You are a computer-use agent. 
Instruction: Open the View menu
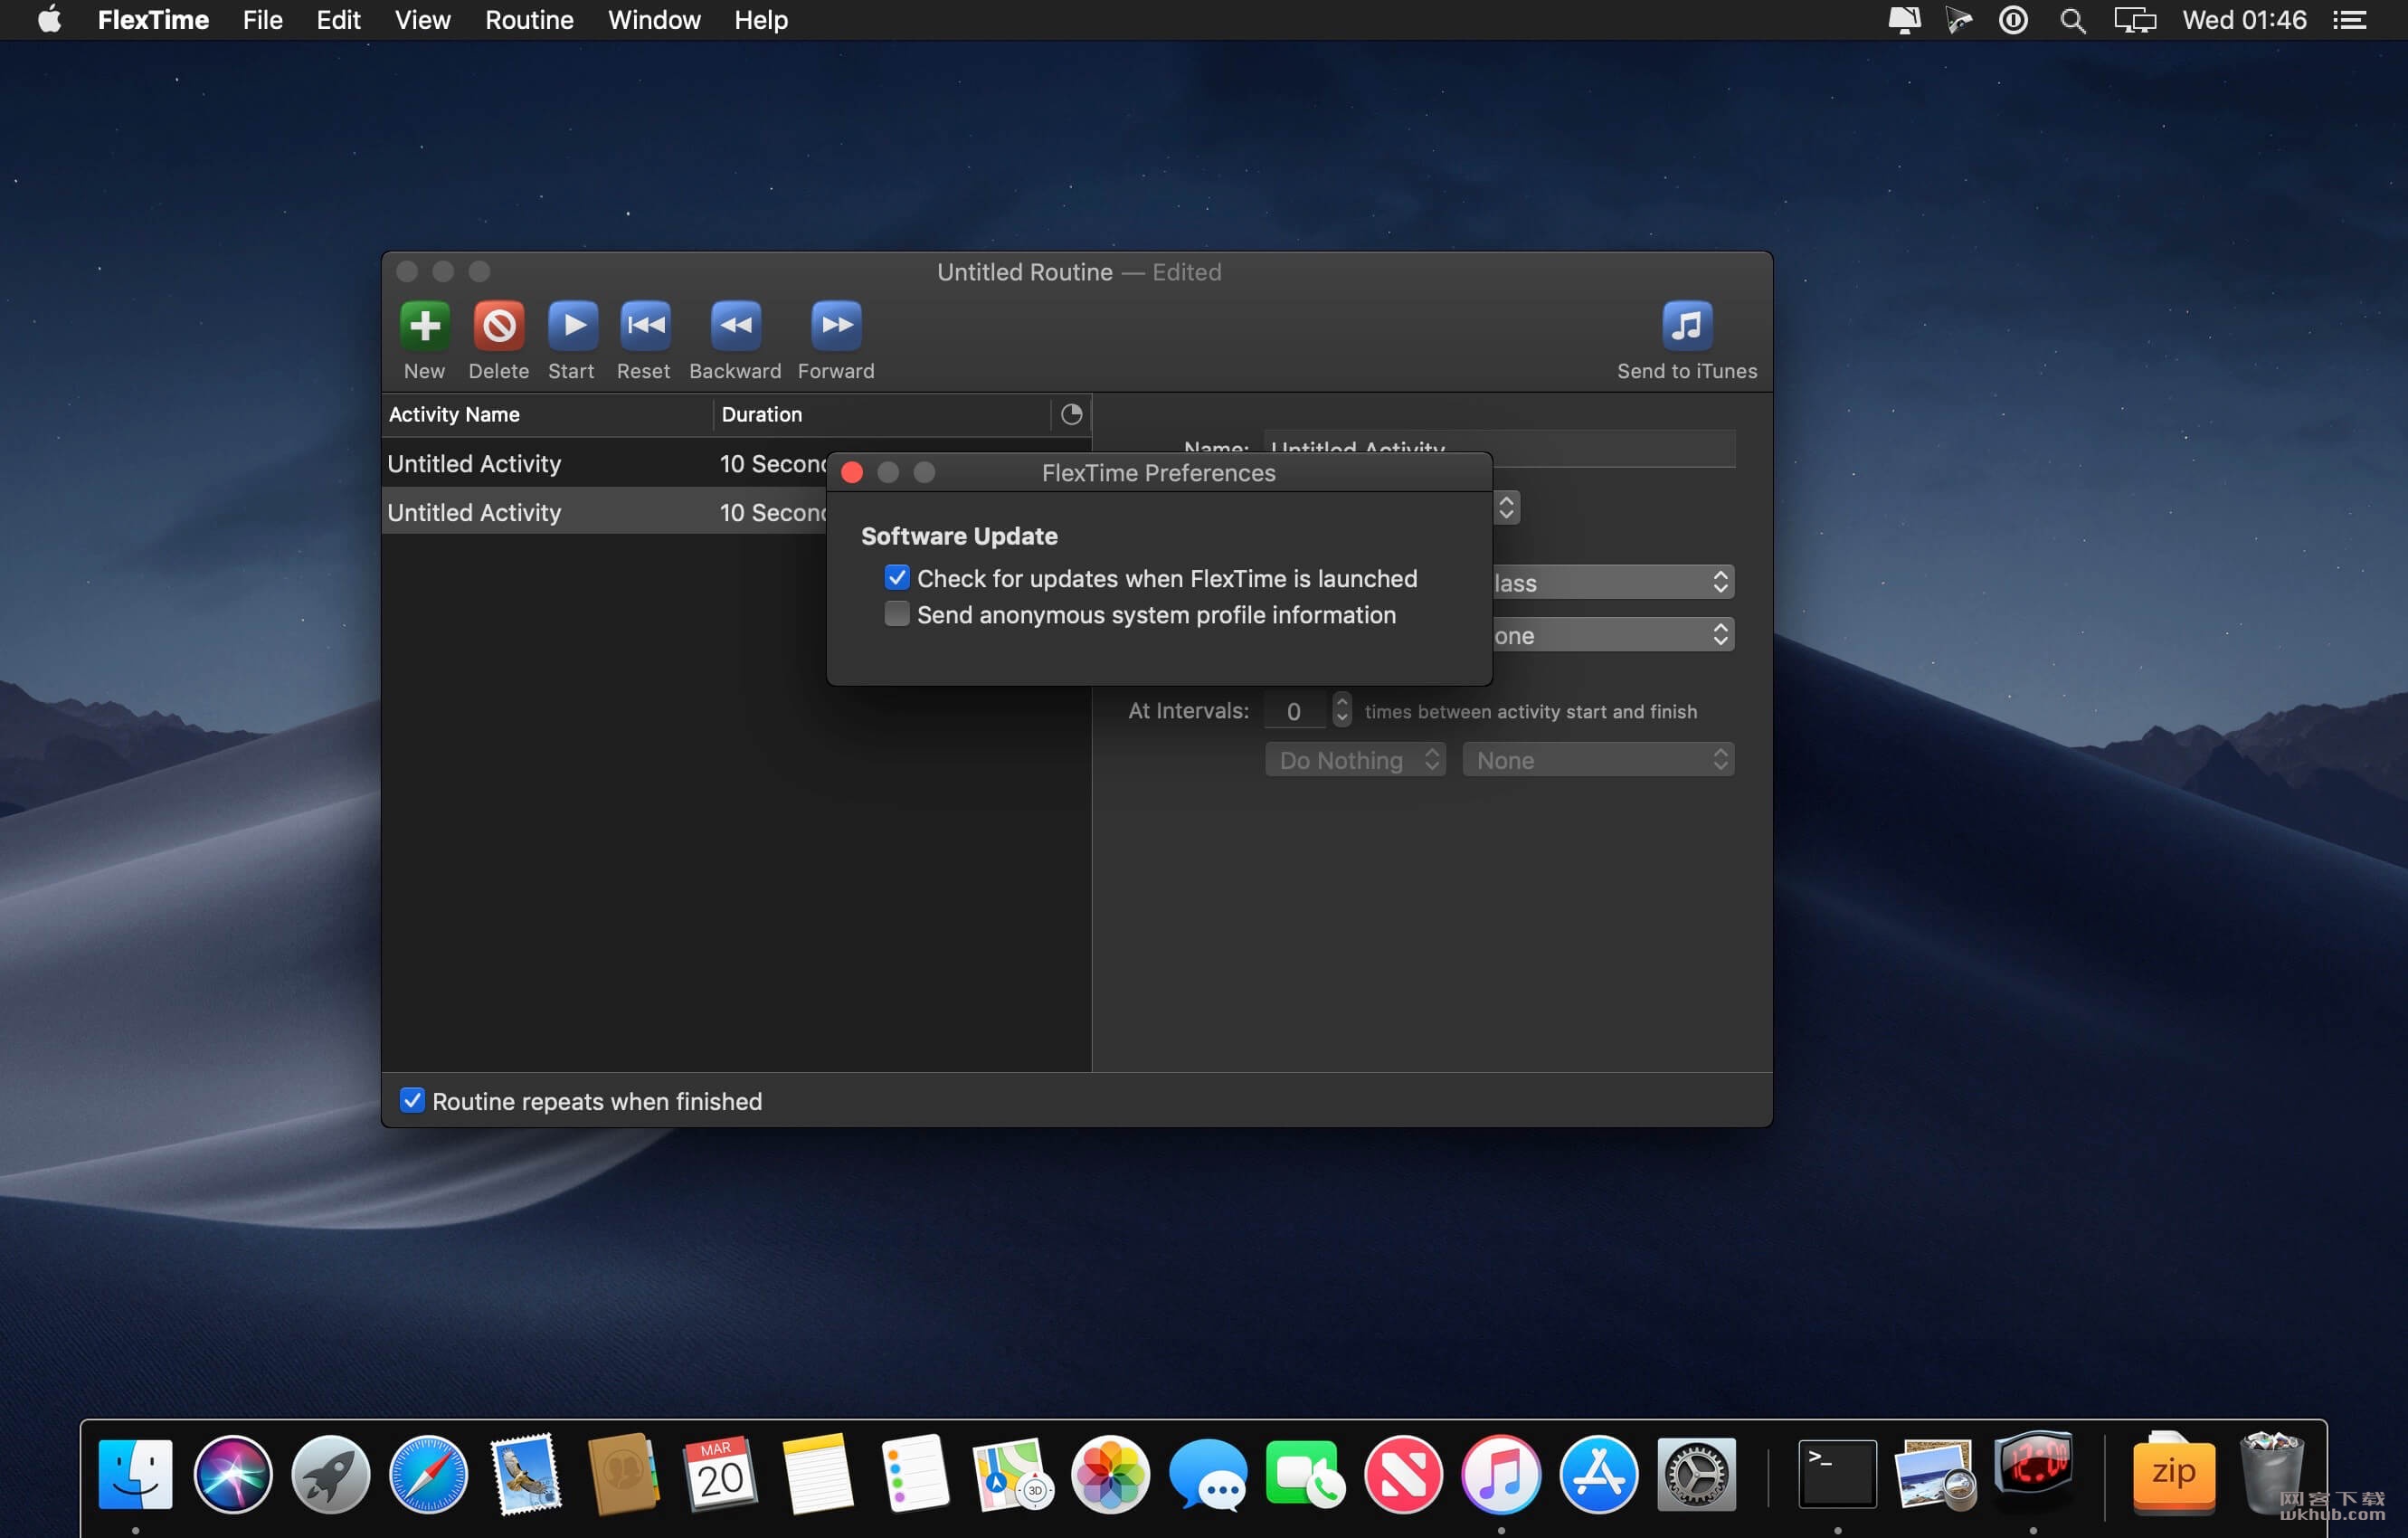point(422,20)
